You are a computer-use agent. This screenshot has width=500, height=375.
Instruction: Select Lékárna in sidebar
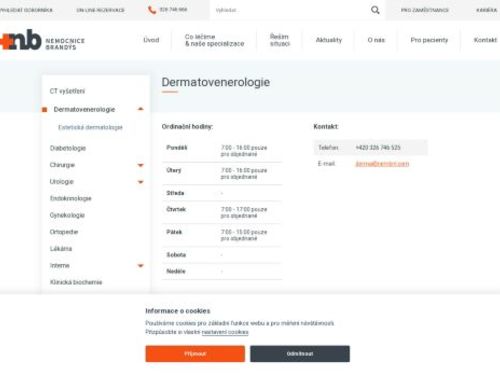(61, 249)
